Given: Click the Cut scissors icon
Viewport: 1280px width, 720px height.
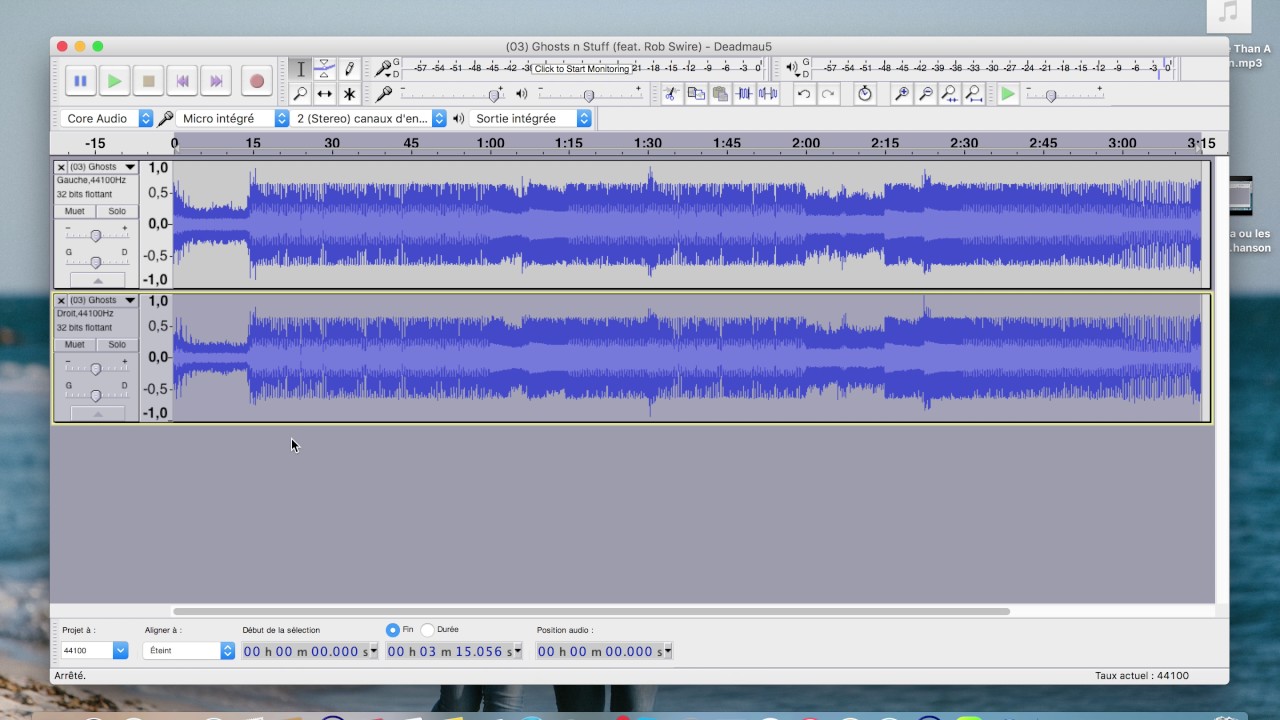Looking at the screenshot, I should [x=671, y=94].
